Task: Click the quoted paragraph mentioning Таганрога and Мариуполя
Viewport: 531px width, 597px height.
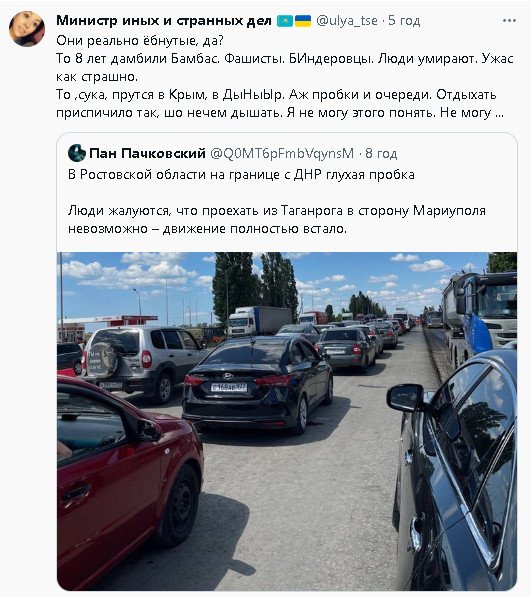Action: click(277, 220)
